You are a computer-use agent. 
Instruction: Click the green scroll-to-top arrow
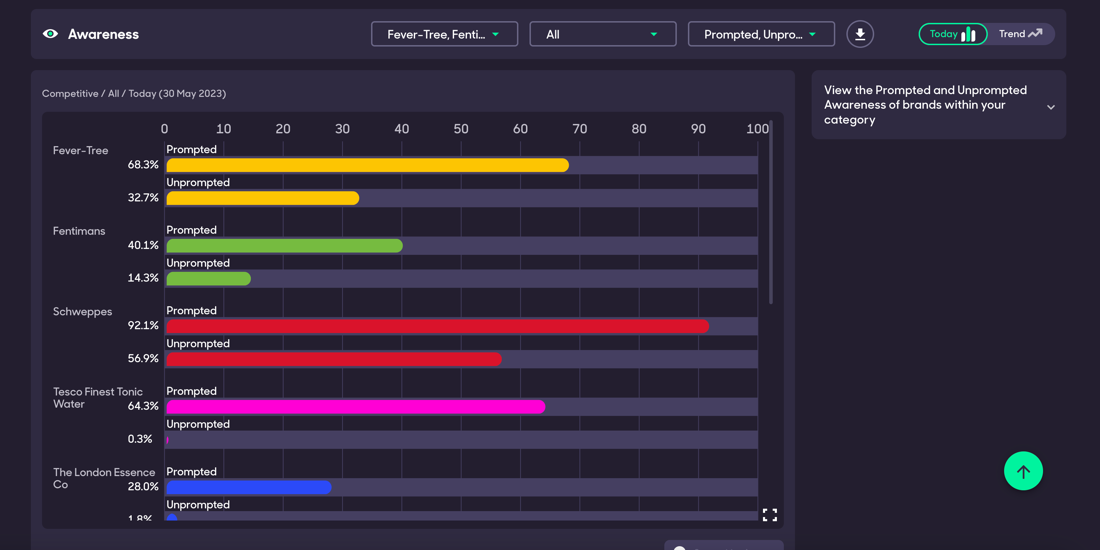(1023, 471)
